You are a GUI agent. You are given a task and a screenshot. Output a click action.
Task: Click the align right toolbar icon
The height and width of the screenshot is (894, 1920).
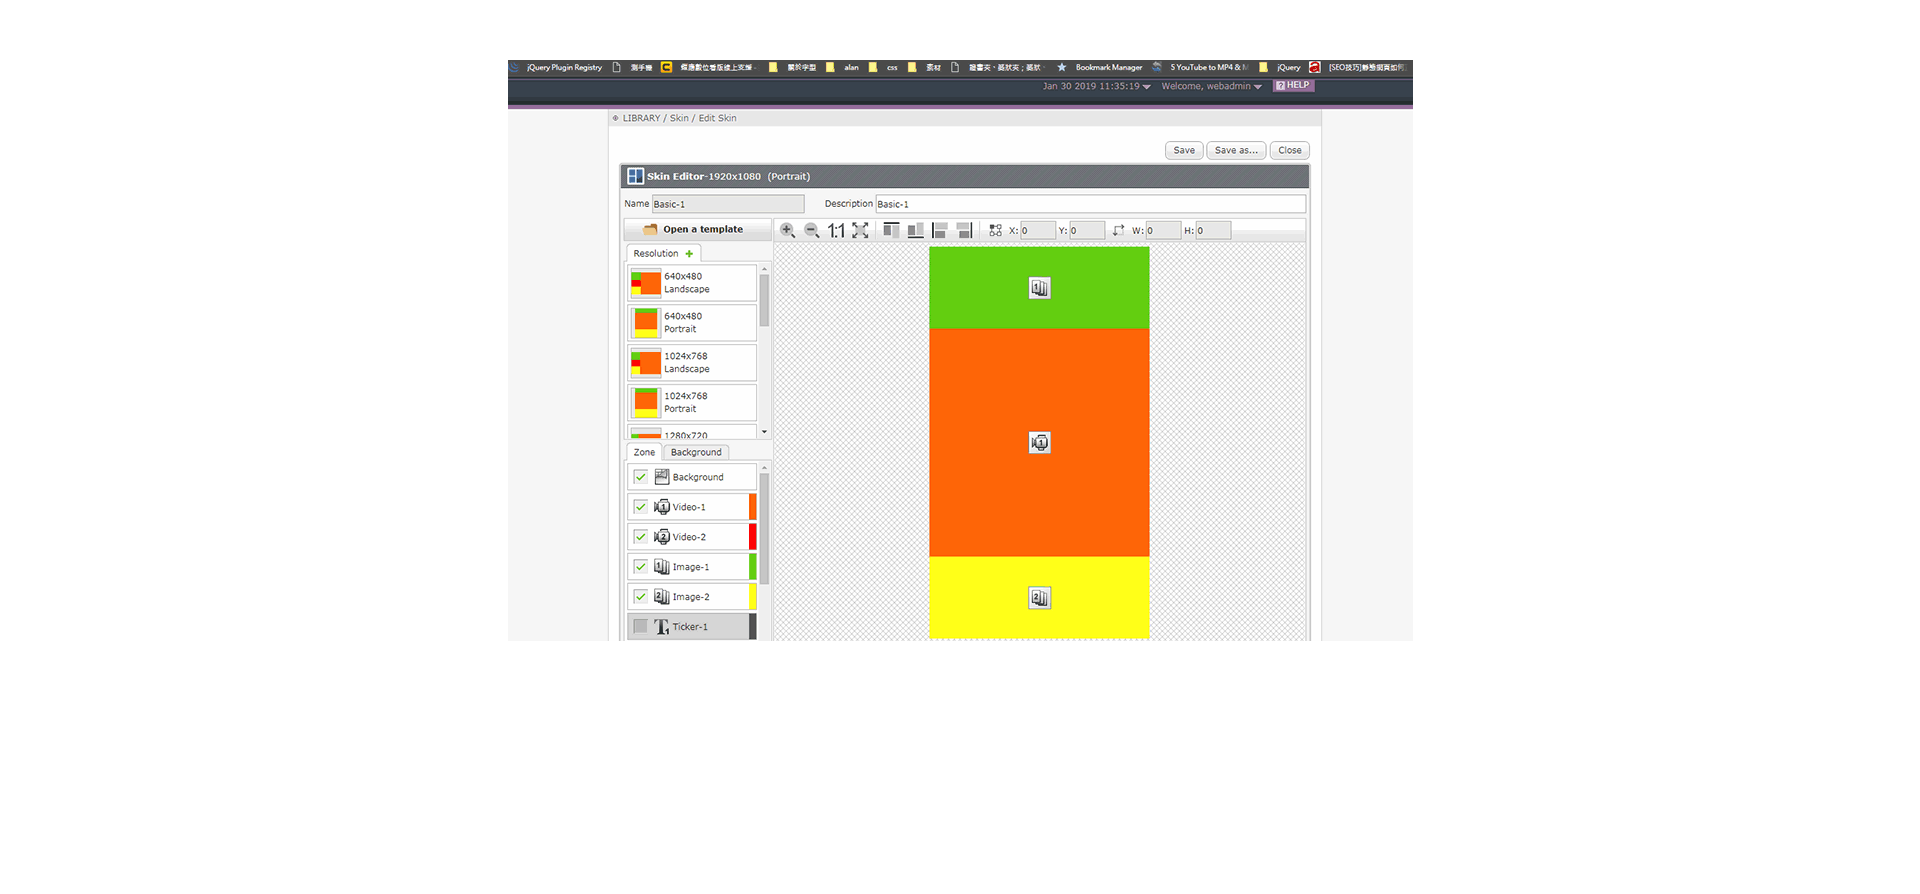click(964, 230)
